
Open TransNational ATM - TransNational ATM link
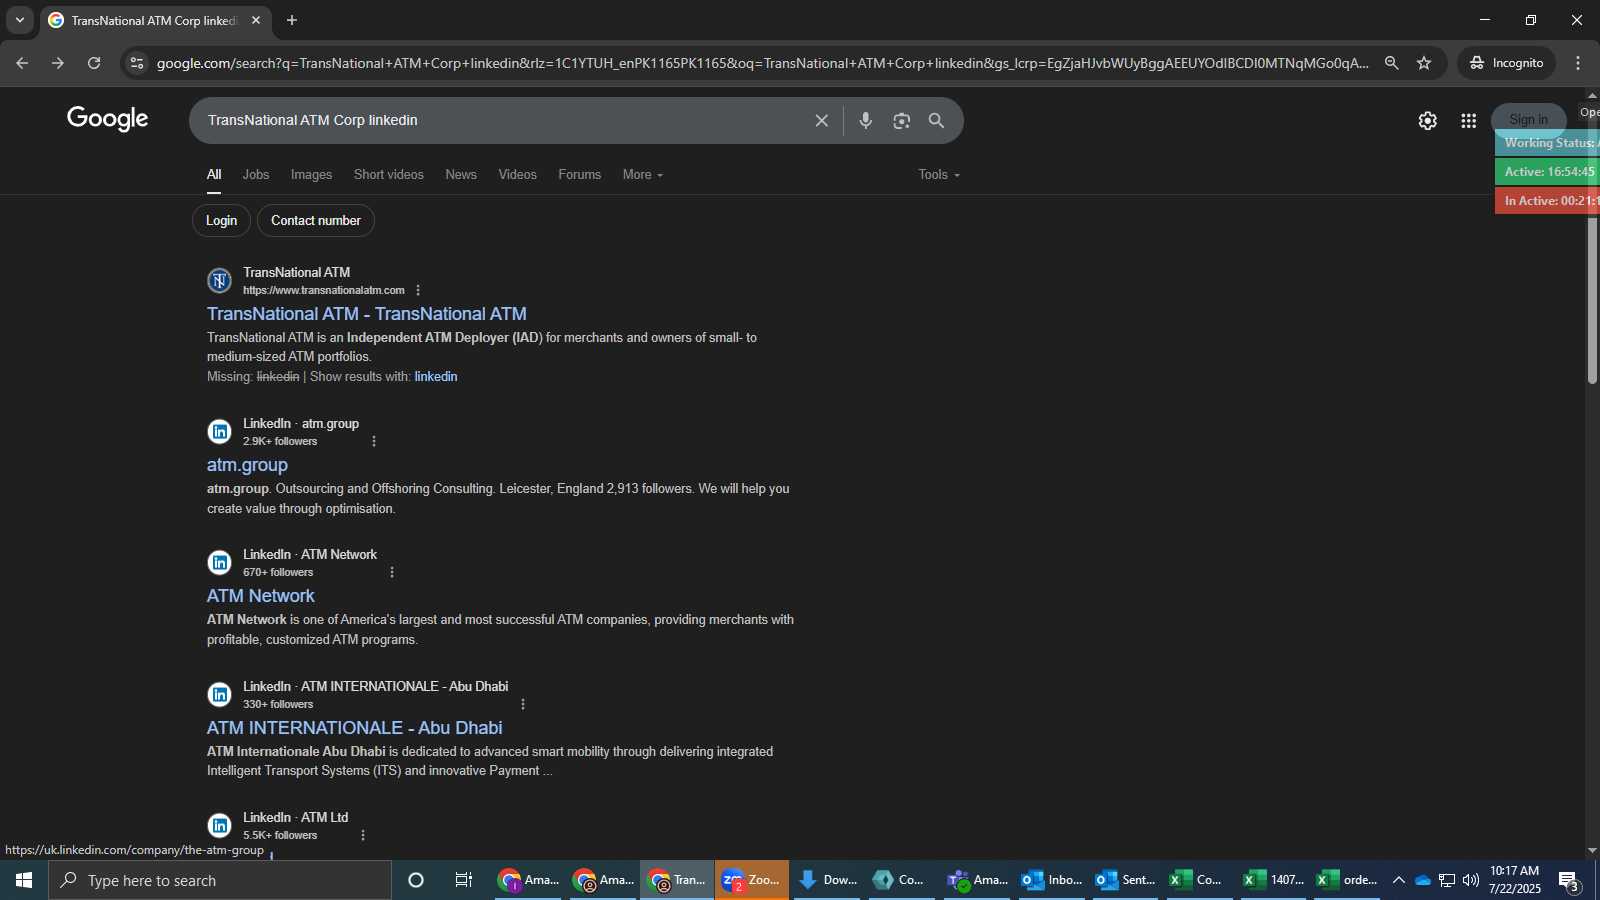[x=367, y=313]
